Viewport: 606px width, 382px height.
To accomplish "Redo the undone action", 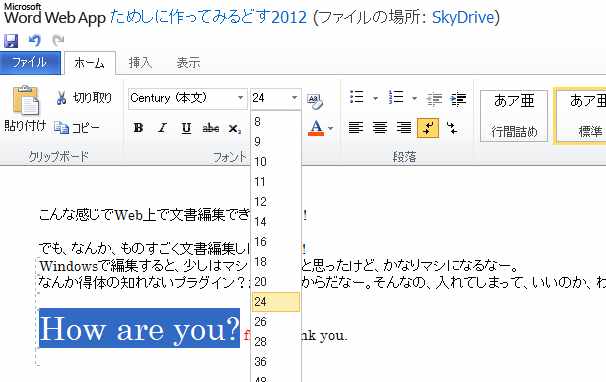I will (58, 40).
